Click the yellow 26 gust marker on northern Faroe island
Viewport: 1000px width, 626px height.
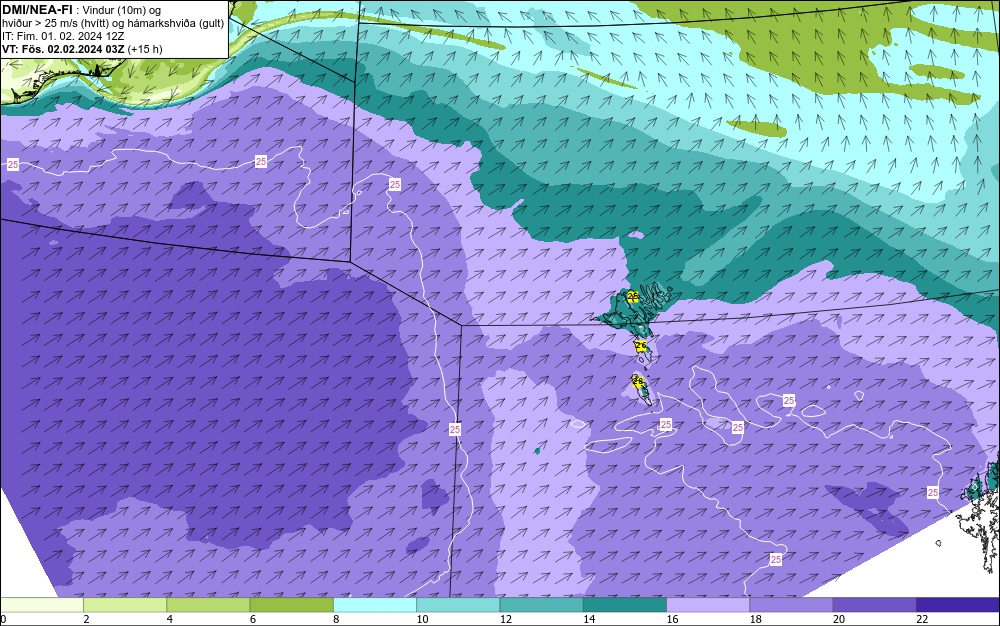633,296
